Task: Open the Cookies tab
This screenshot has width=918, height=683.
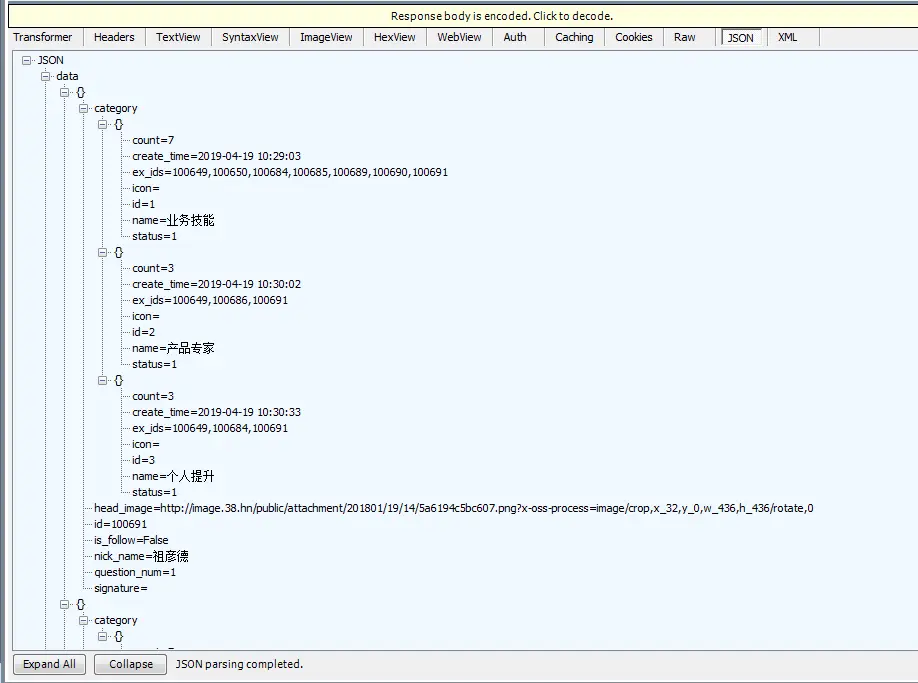Action: (x=633, y=37)
